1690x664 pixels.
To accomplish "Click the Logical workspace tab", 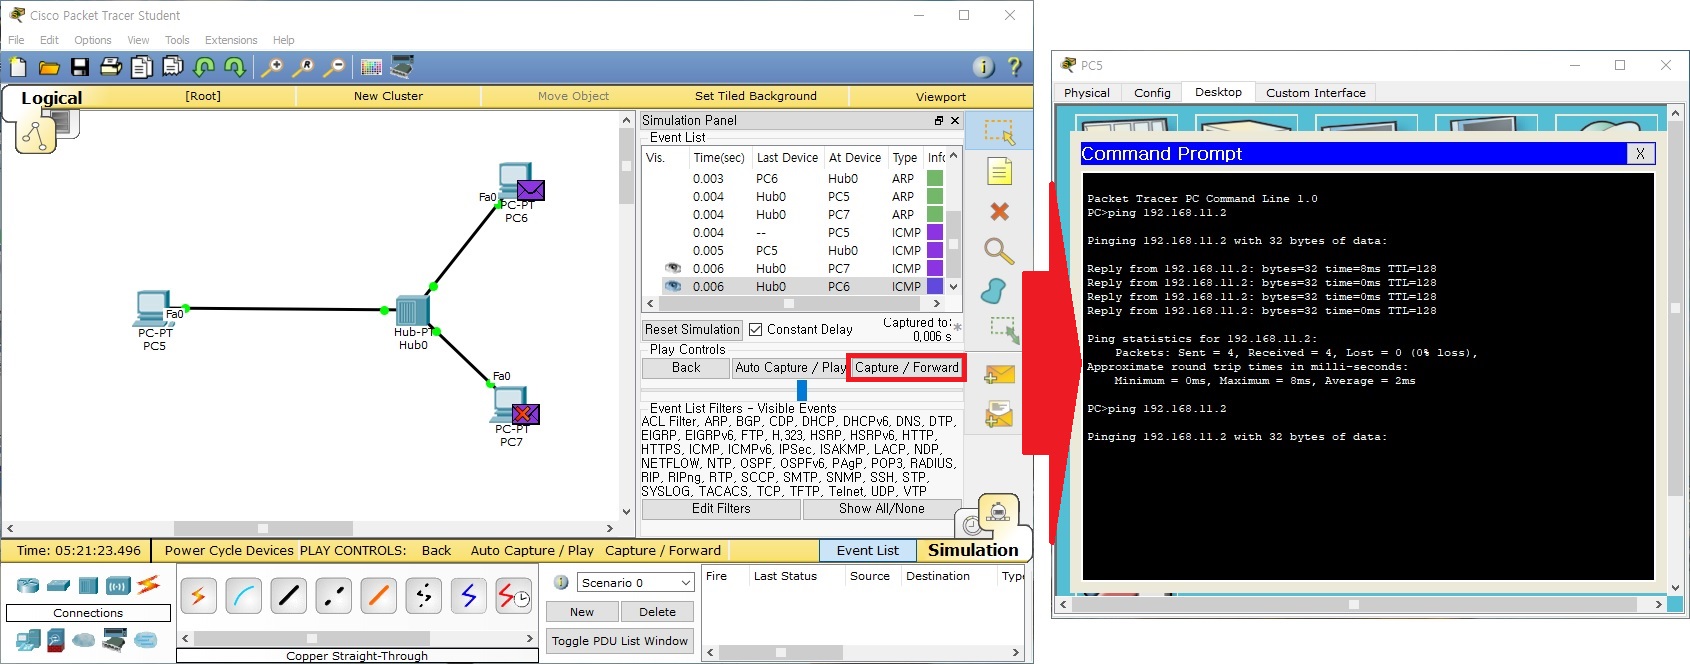I will (52, 98).
